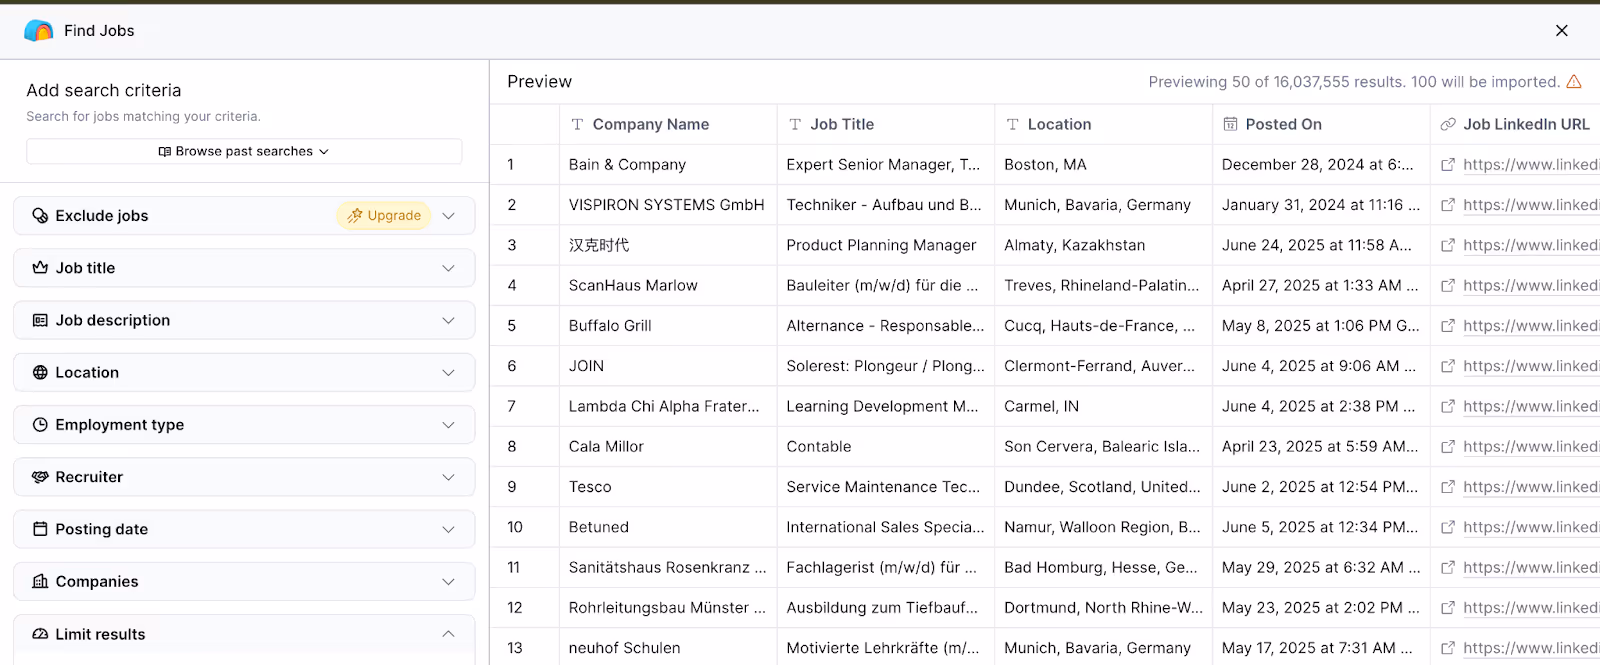Viewport: 1600px width, 665px height.
Task: Select the JOIN company cell
Action: [668, 366]
